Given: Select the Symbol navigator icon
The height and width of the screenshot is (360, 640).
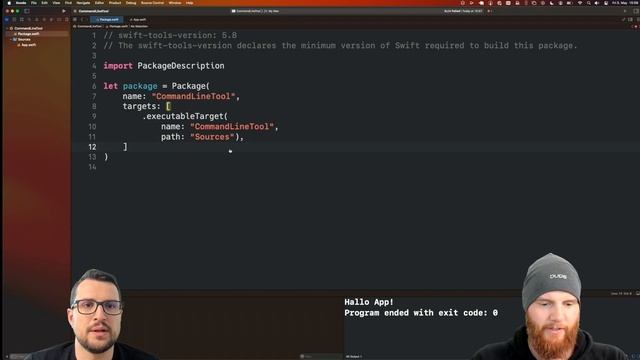Looking at the screenshot, I should pyautogui.click(x=22, y=19).
